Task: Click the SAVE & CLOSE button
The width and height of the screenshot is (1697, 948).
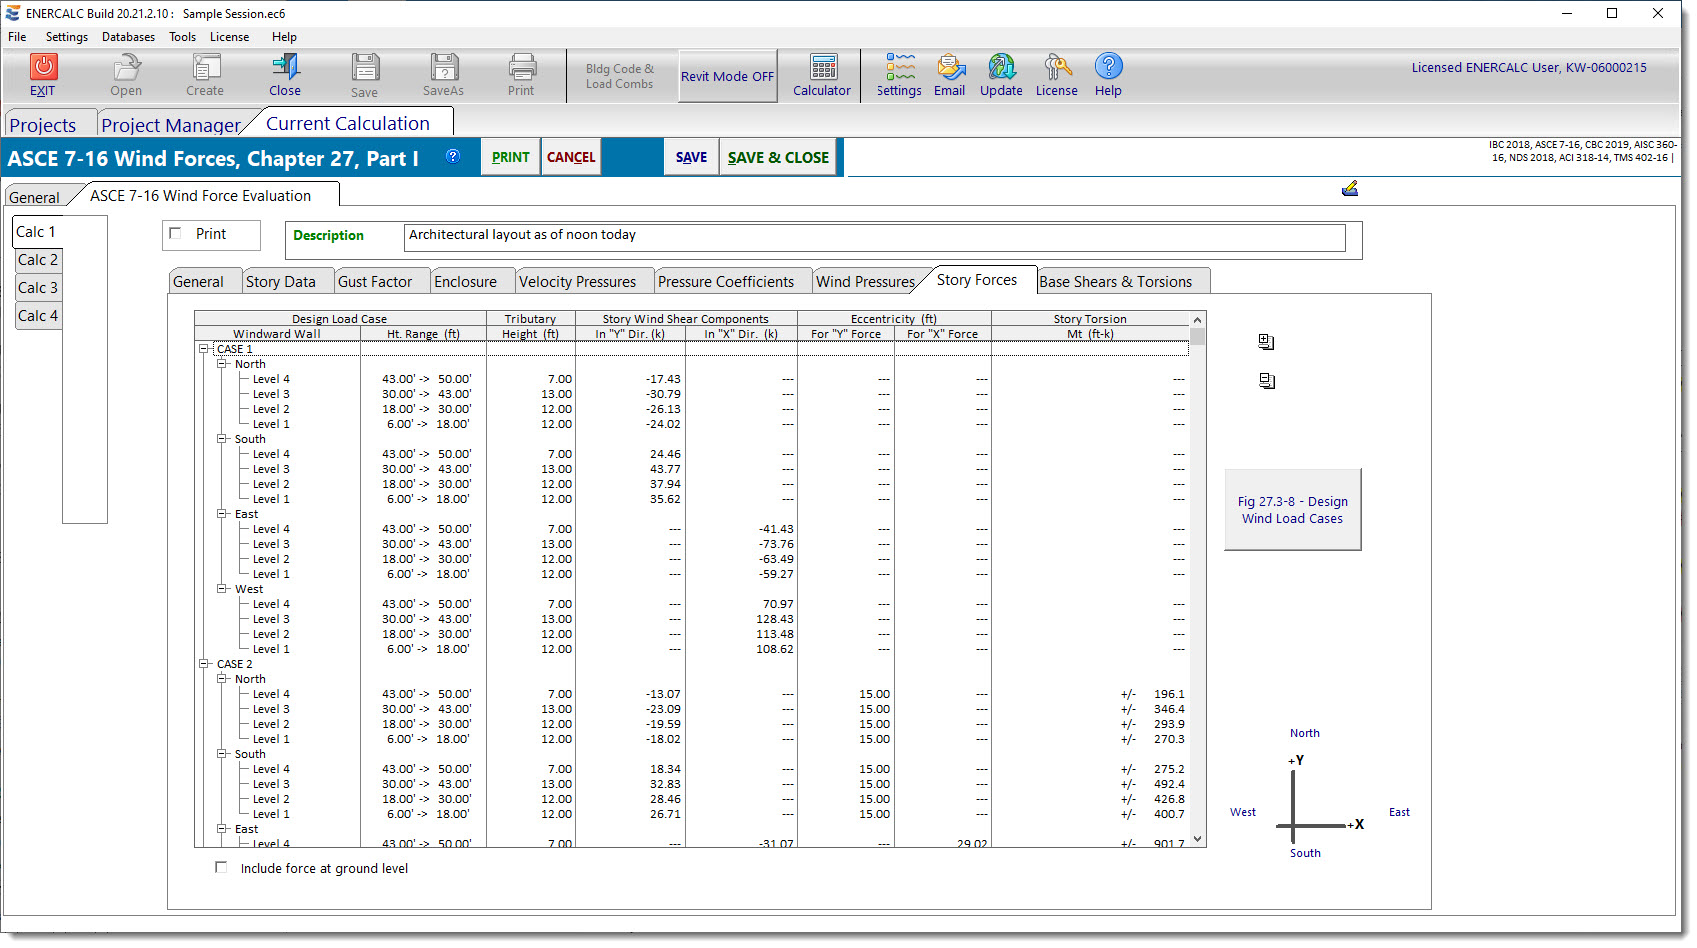Action: coord(778,157)
